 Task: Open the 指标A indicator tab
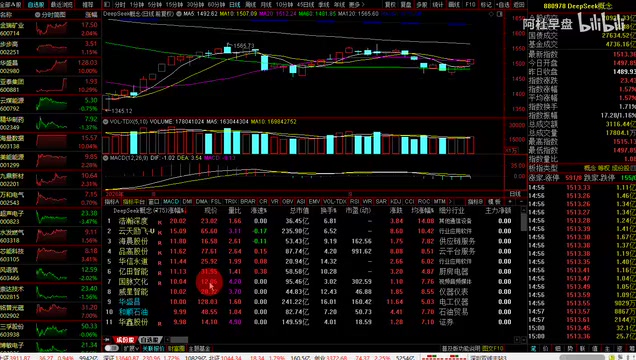click(112, 201)
